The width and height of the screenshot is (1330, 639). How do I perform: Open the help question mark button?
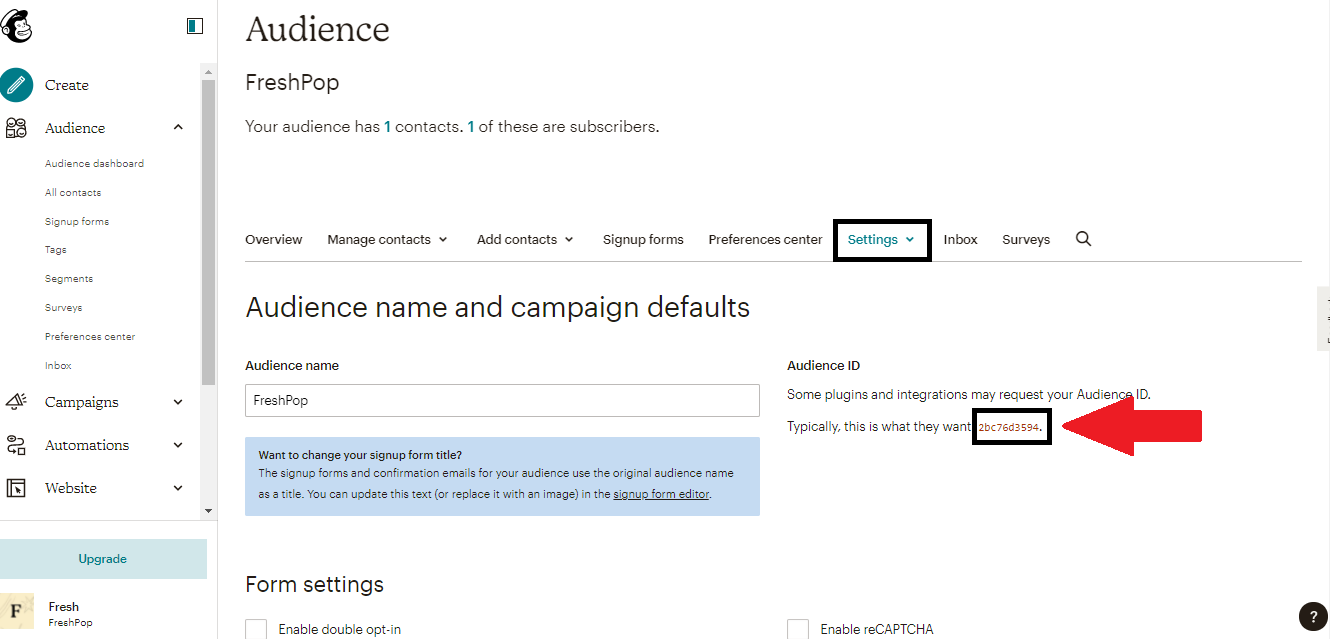tap(1312, 616)
